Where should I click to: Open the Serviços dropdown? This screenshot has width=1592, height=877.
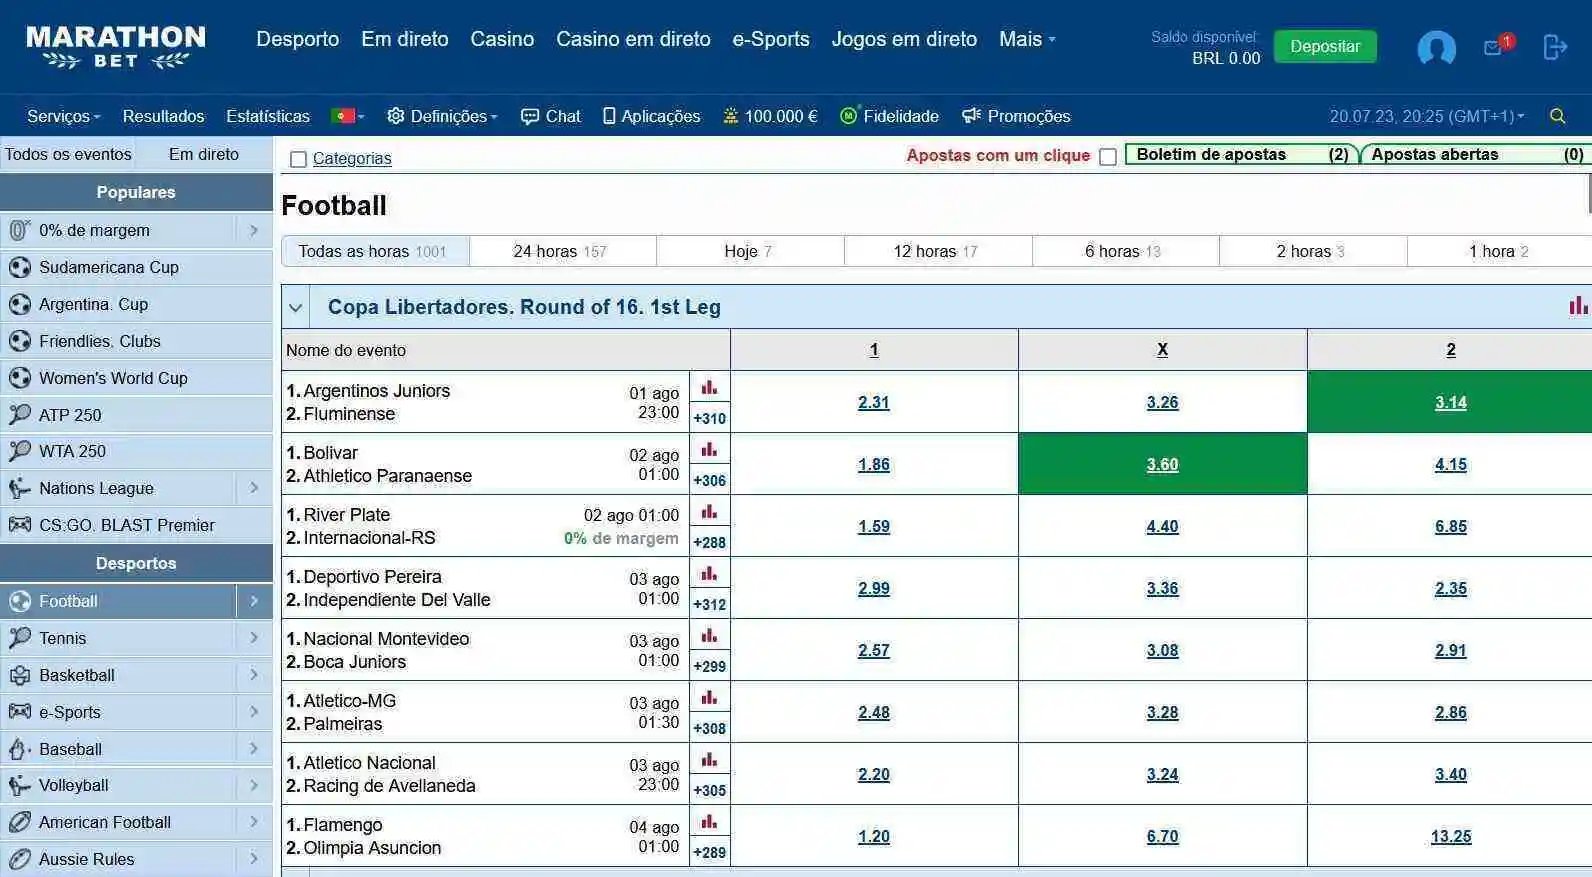[64, 116]
